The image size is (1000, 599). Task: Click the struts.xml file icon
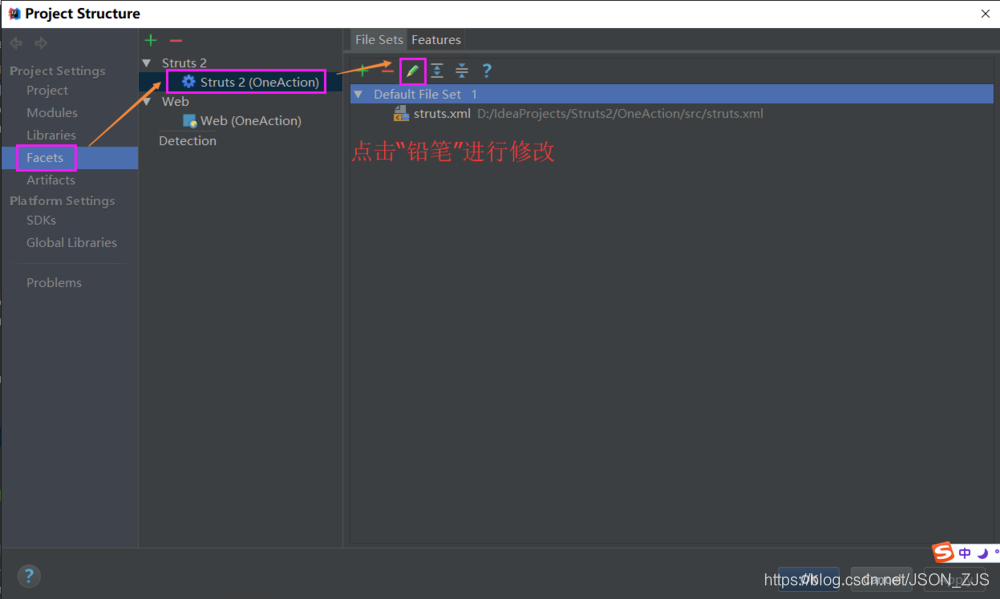pyautogui.click(x=401, y=114)
